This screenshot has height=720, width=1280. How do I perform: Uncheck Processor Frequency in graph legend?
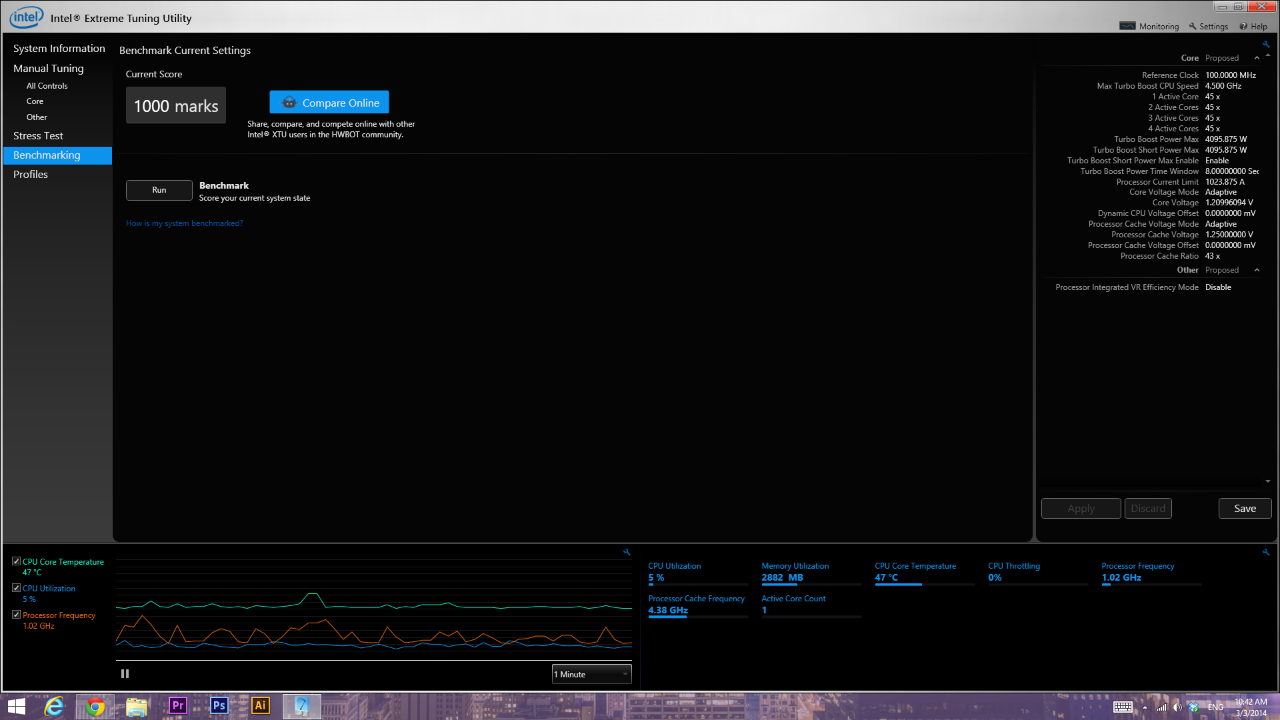(x=16, y=615)
